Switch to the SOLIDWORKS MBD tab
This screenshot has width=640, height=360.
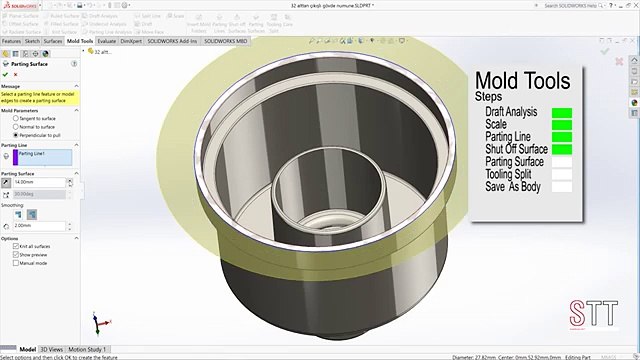pos(226,41)
